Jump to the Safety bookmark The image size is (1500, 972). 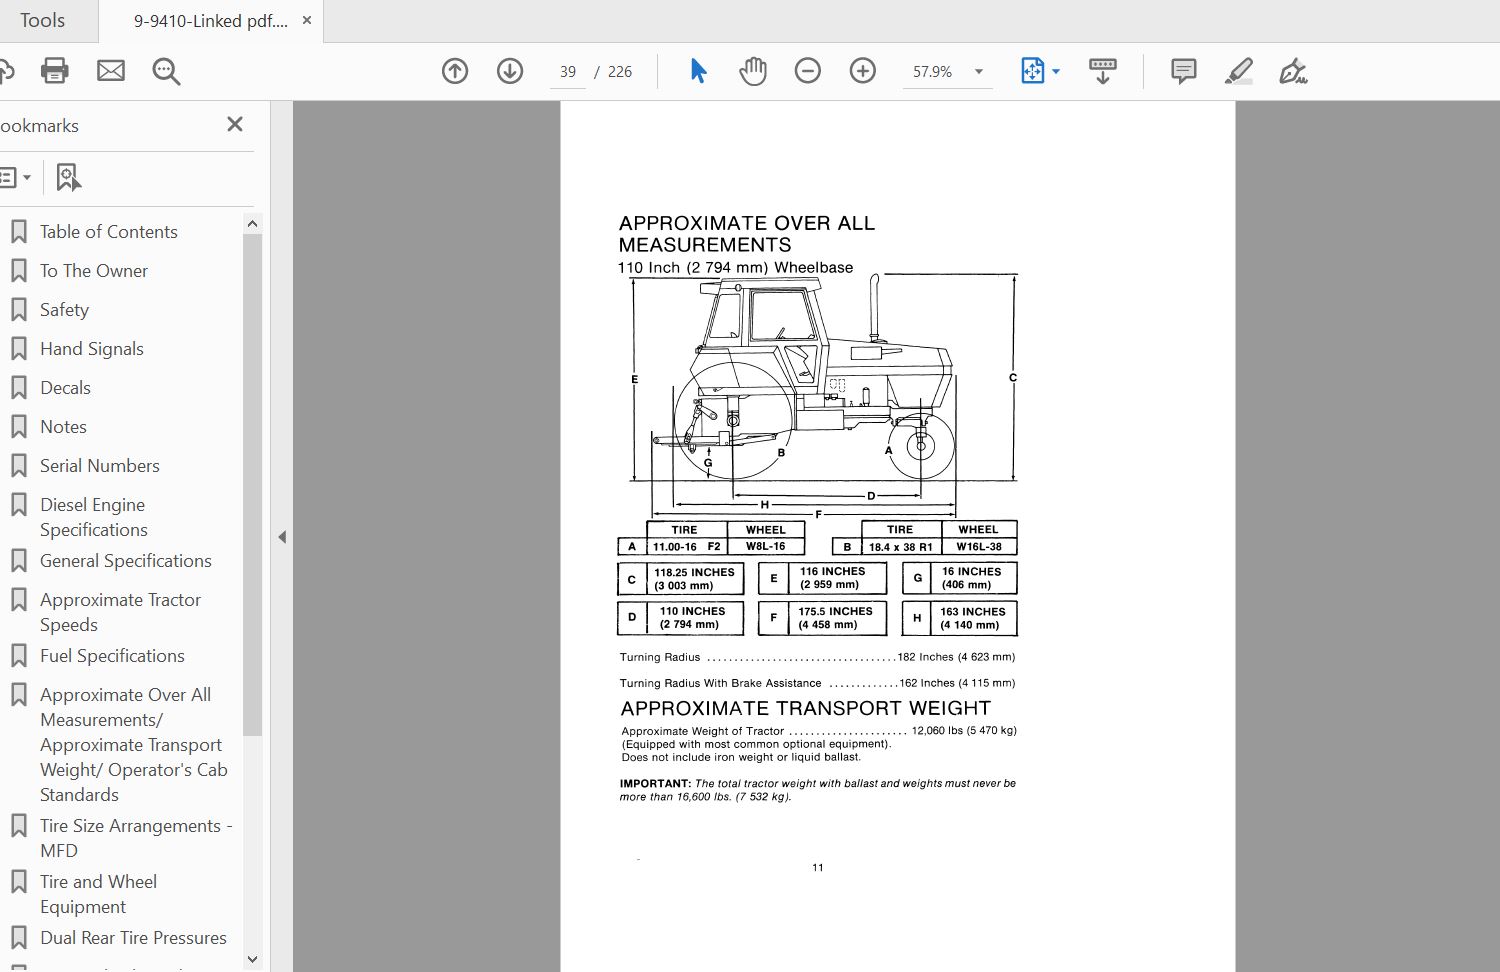(64, 309)
